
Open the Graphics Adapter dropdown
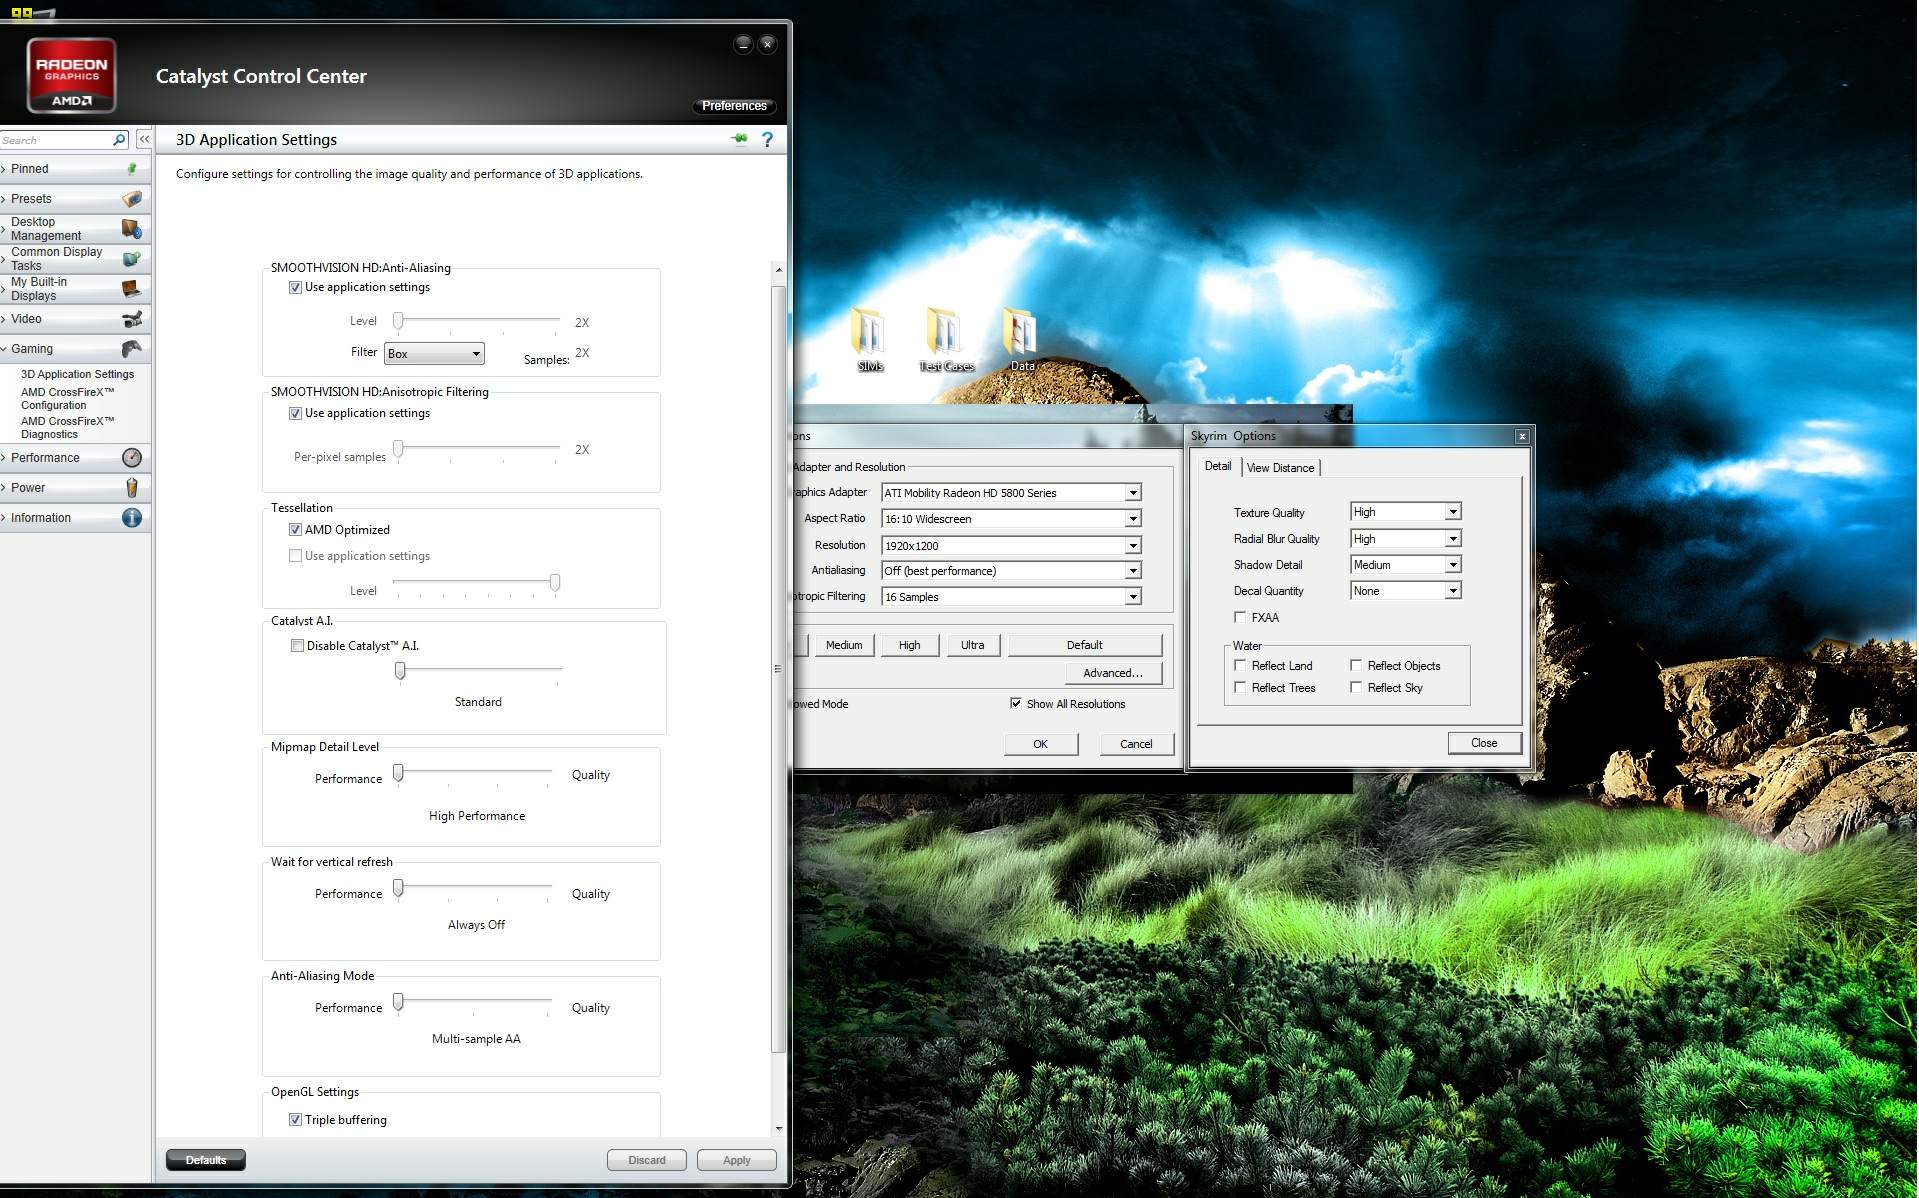coord(1011,493)
